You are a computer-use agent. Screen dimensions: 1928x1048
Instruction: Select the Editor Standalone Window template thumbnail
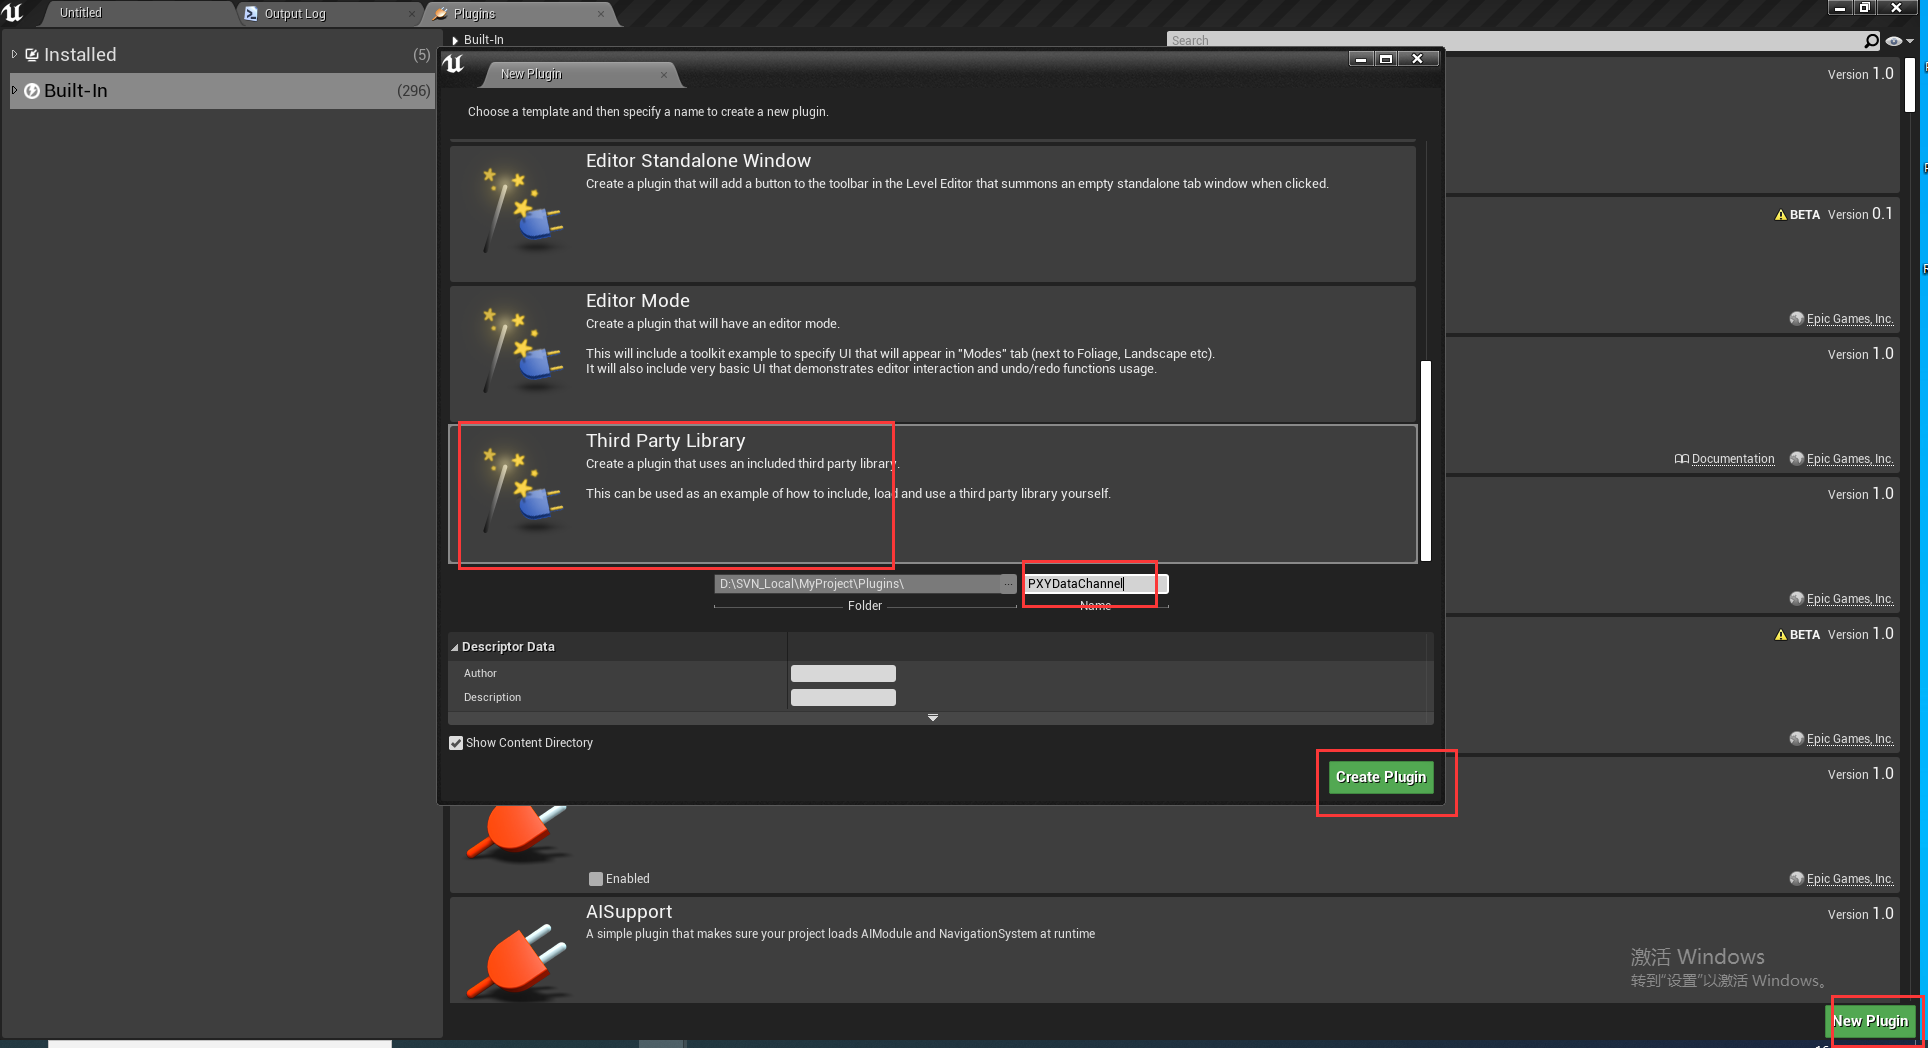click(x=520, y=210)
